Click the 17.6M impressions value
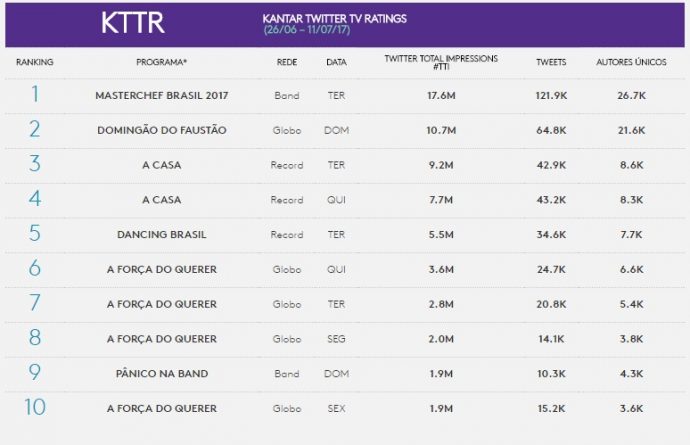This screenshot has height=445, width=690. click(441, 96)
